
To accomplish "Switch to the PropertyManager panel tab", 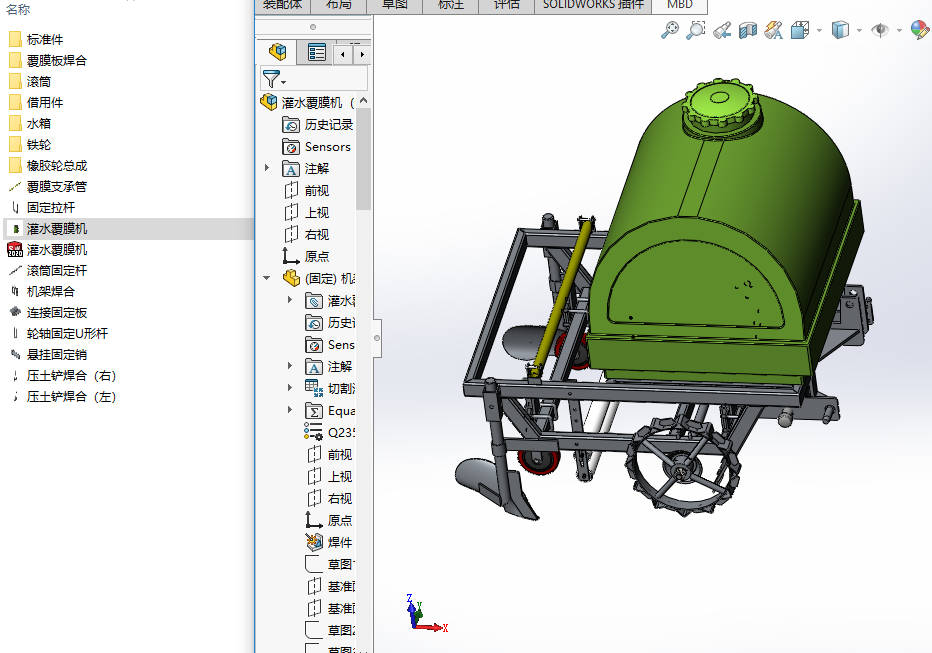I will (x=317, y=53).
